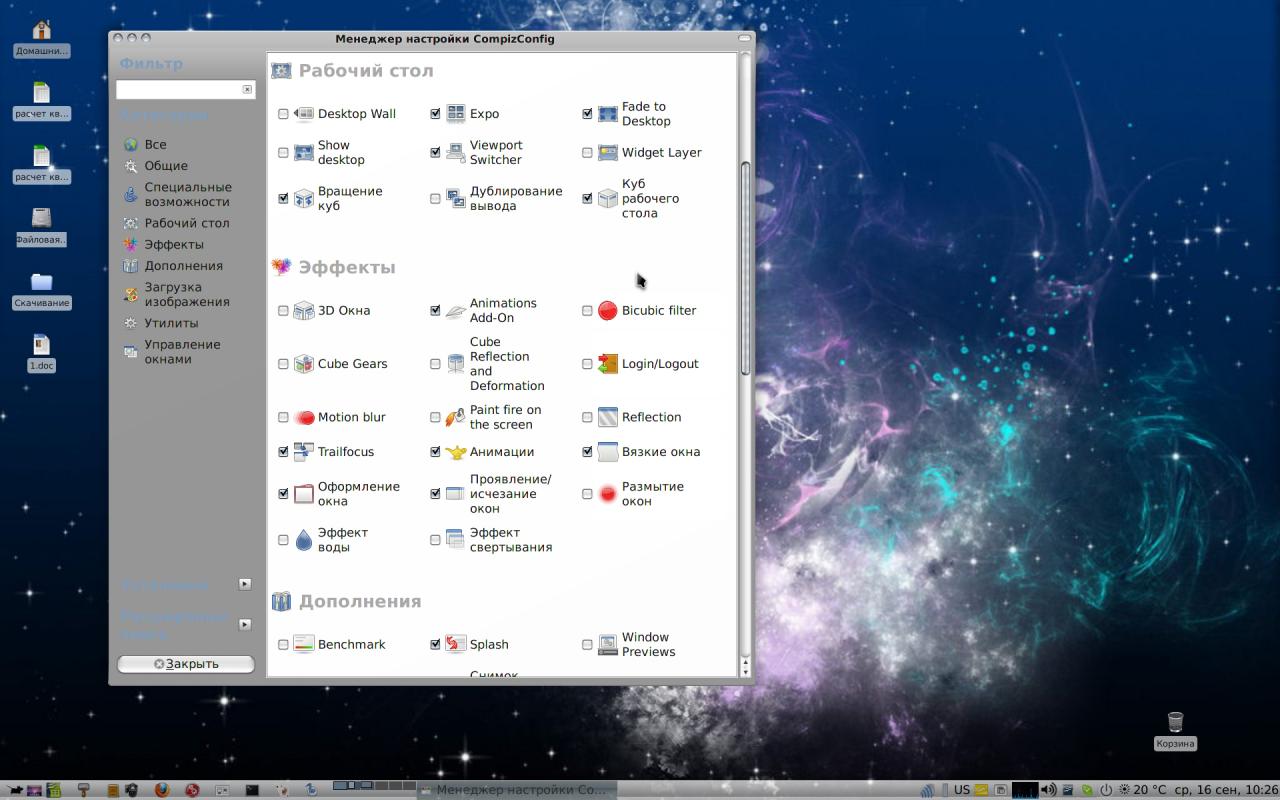
Task: Select the Специальные возможности category
Action: [177, 195]
